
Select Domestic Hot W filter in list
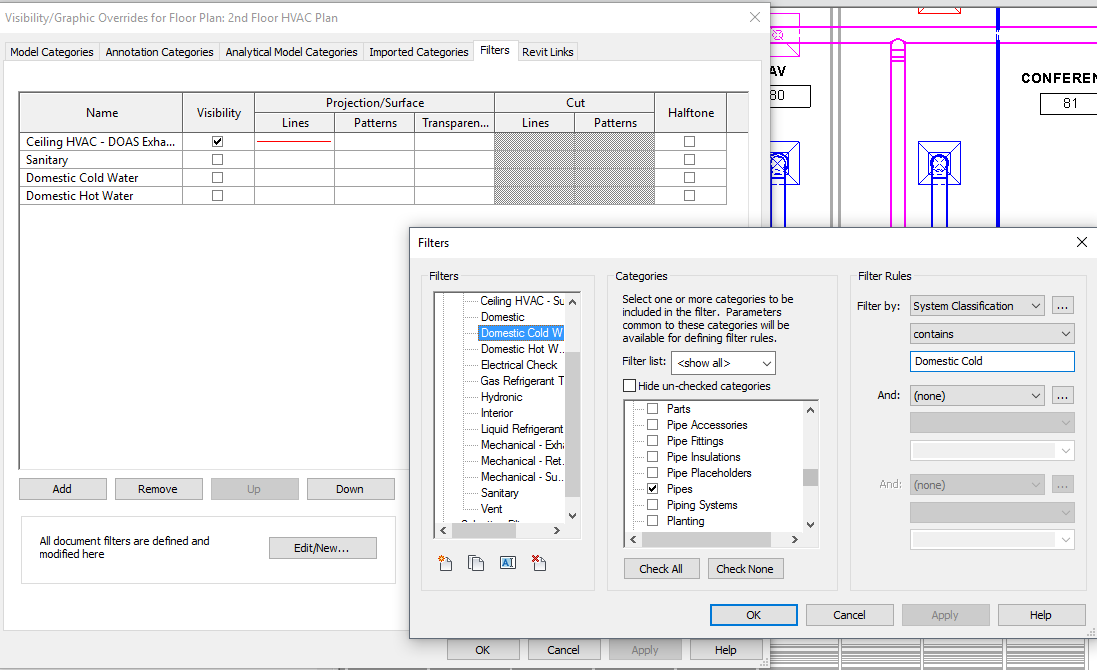(x=521, y=349)
